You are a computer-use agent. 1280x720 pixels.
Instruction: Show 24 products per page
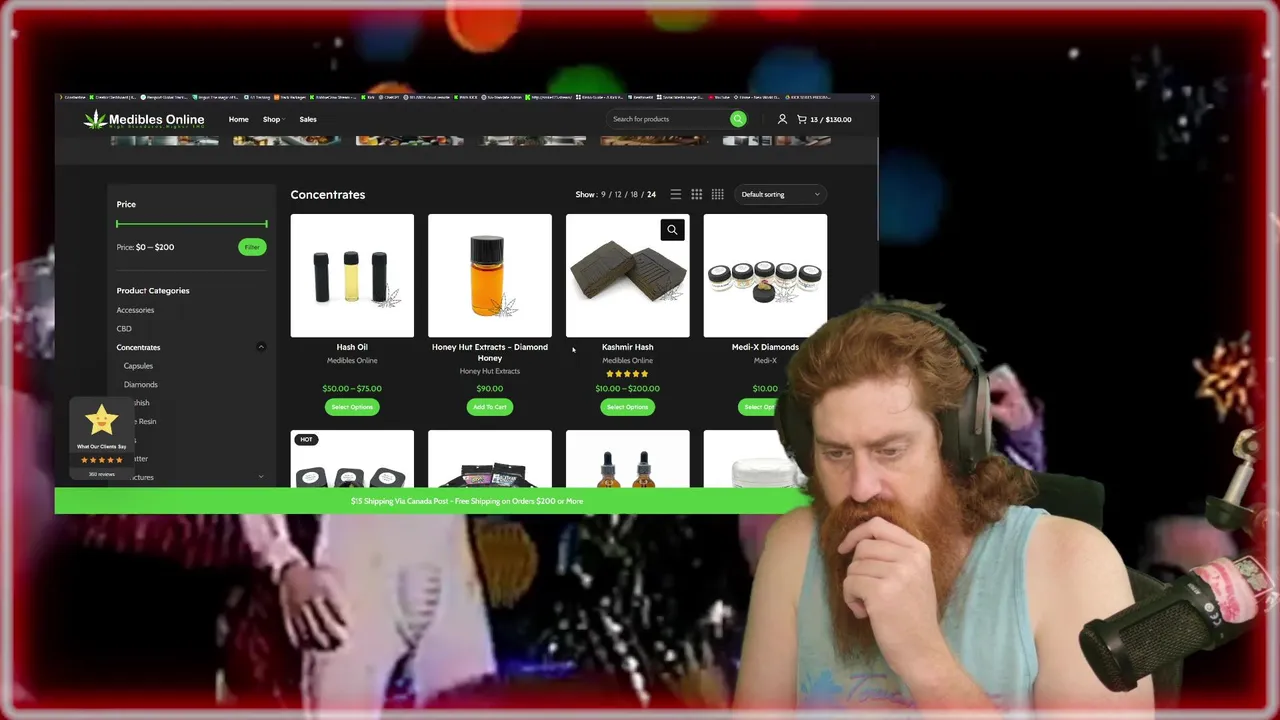(651, 194)
